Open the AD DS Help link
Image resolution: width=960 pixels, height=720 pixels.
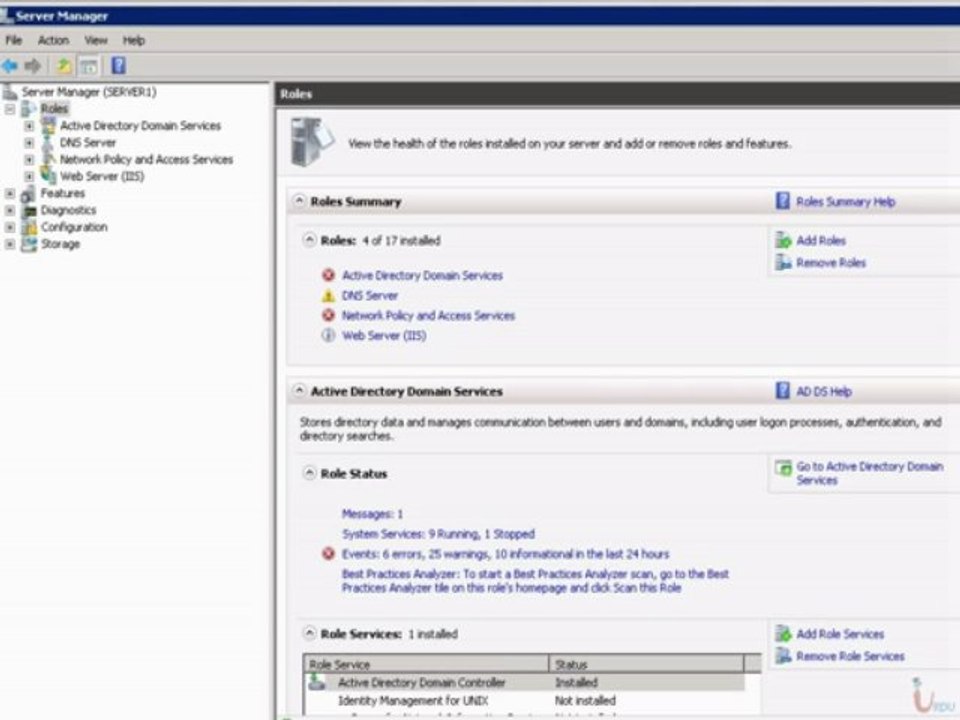click(823, 391)
